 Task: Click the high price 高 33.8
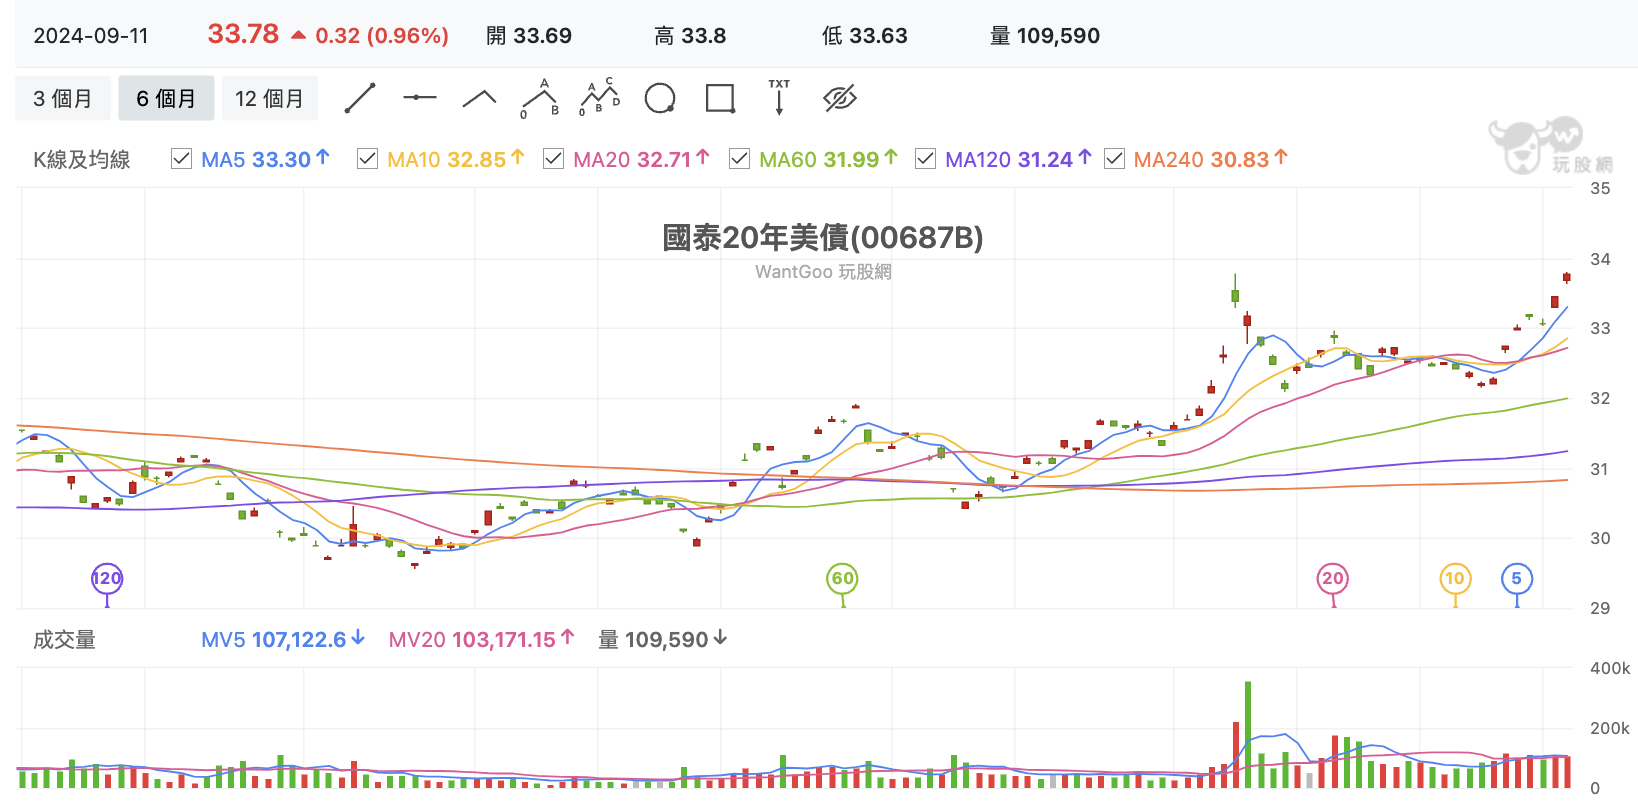(690, 36)
